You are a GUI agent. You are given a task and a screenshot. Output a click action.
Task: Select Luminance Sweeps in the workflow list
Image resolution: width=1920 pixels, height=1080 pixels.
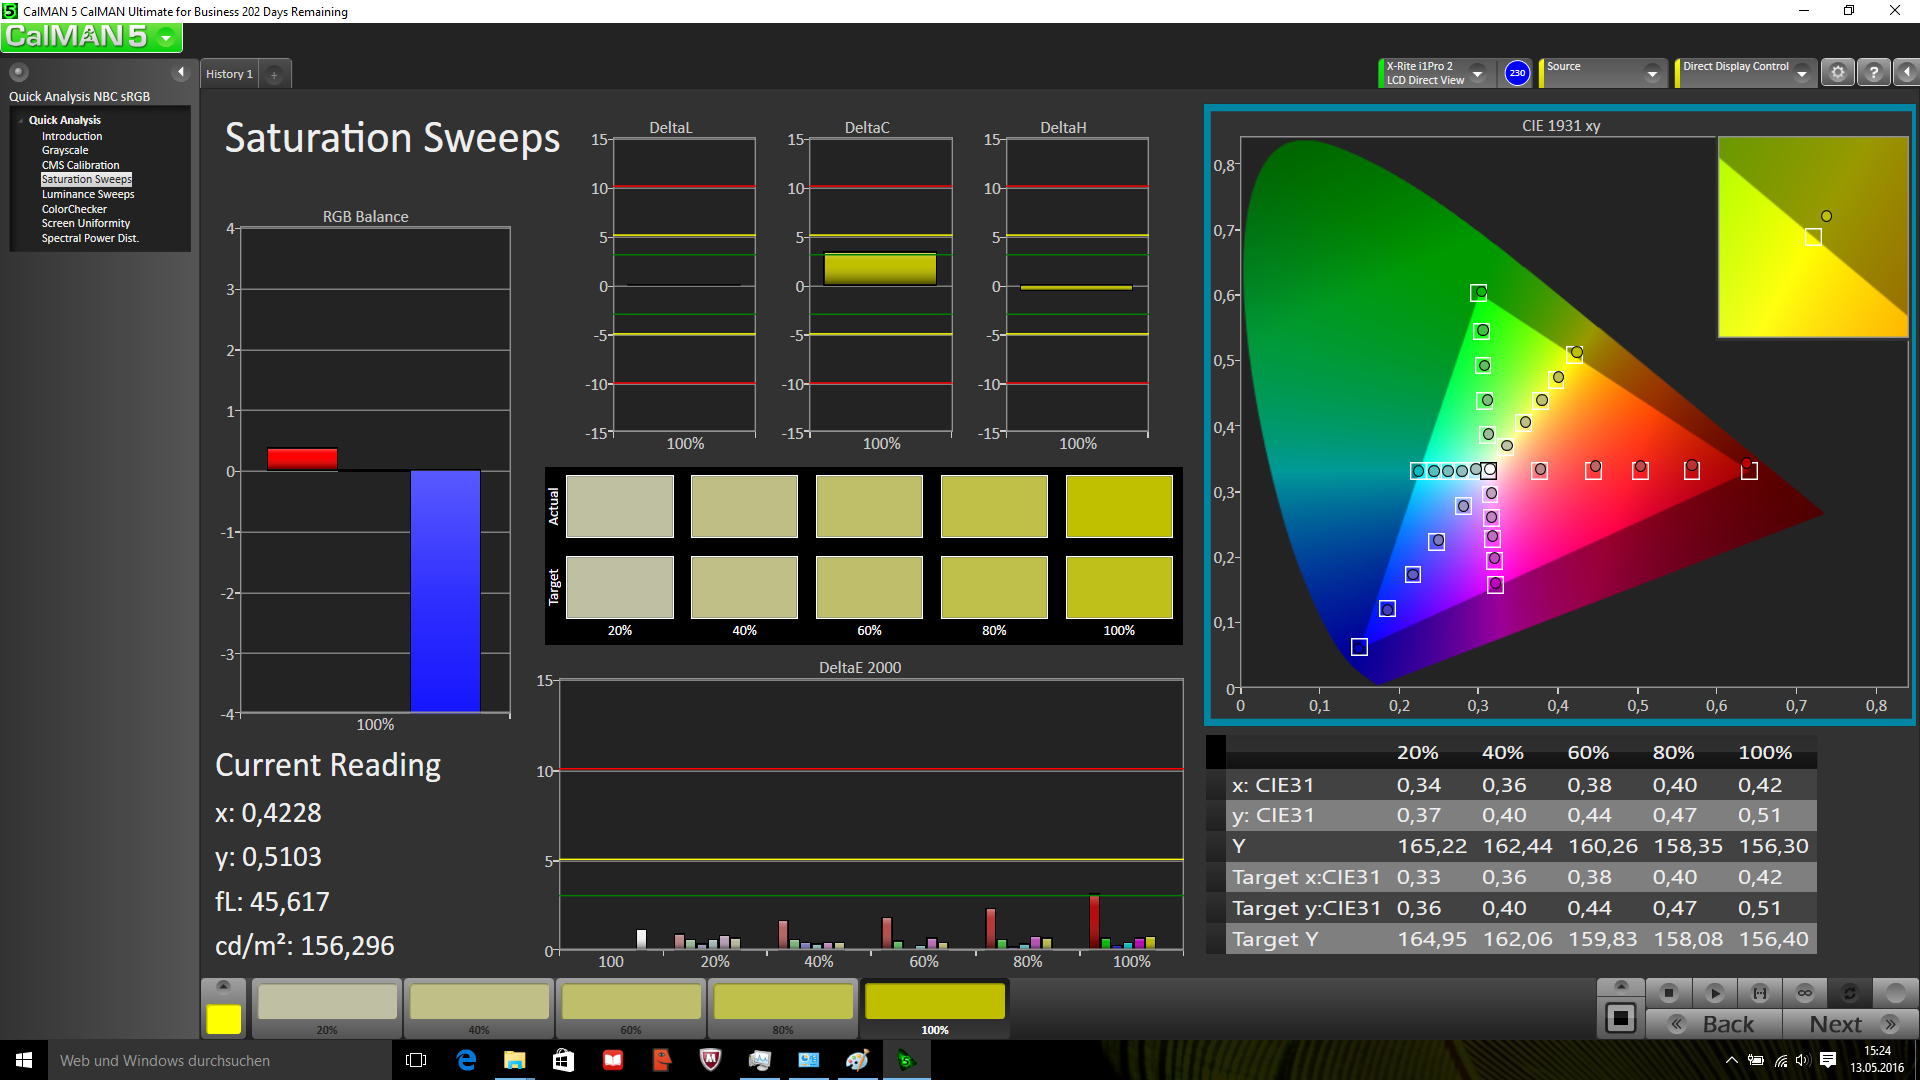coord(88,194)
